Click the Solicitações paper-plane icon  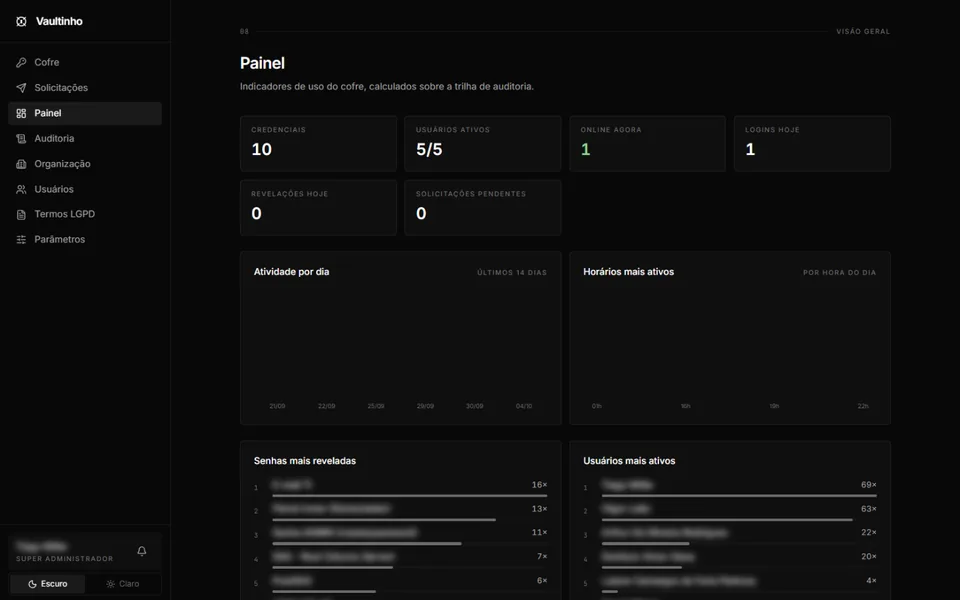21,88
